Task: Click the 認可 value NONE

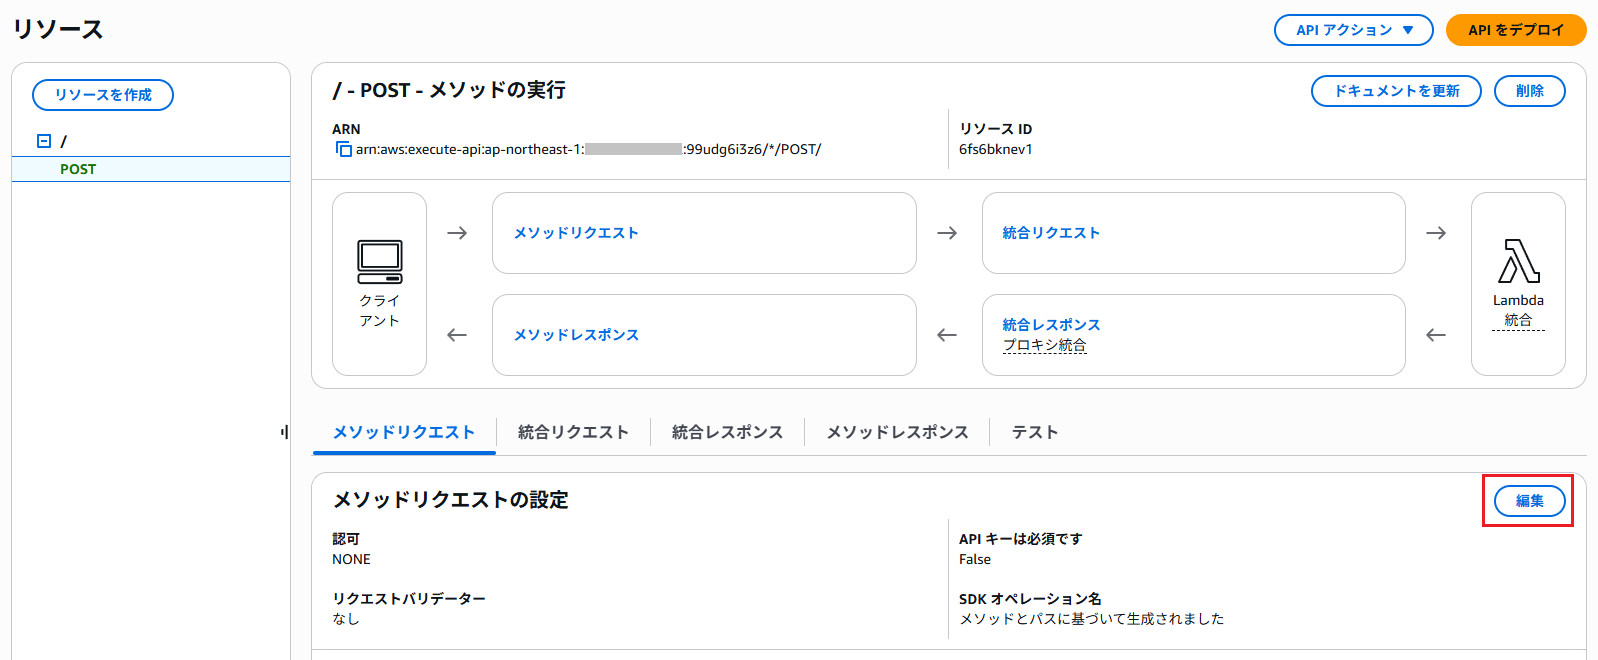Action: (351, 559)
